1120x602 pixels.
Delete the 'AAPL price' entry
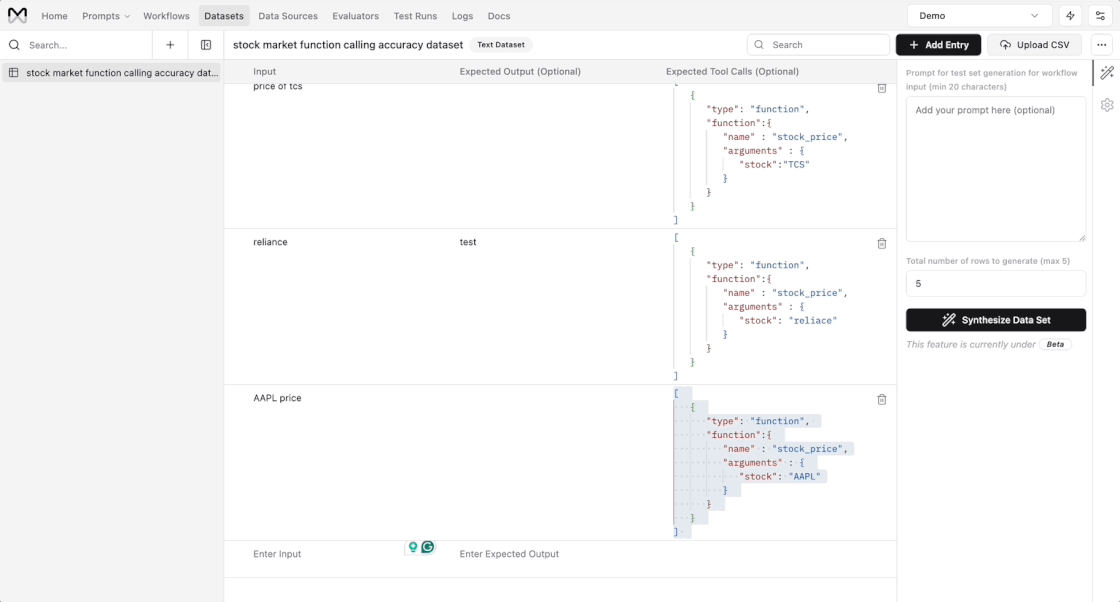pyautogui.click(x=881, y=400)
